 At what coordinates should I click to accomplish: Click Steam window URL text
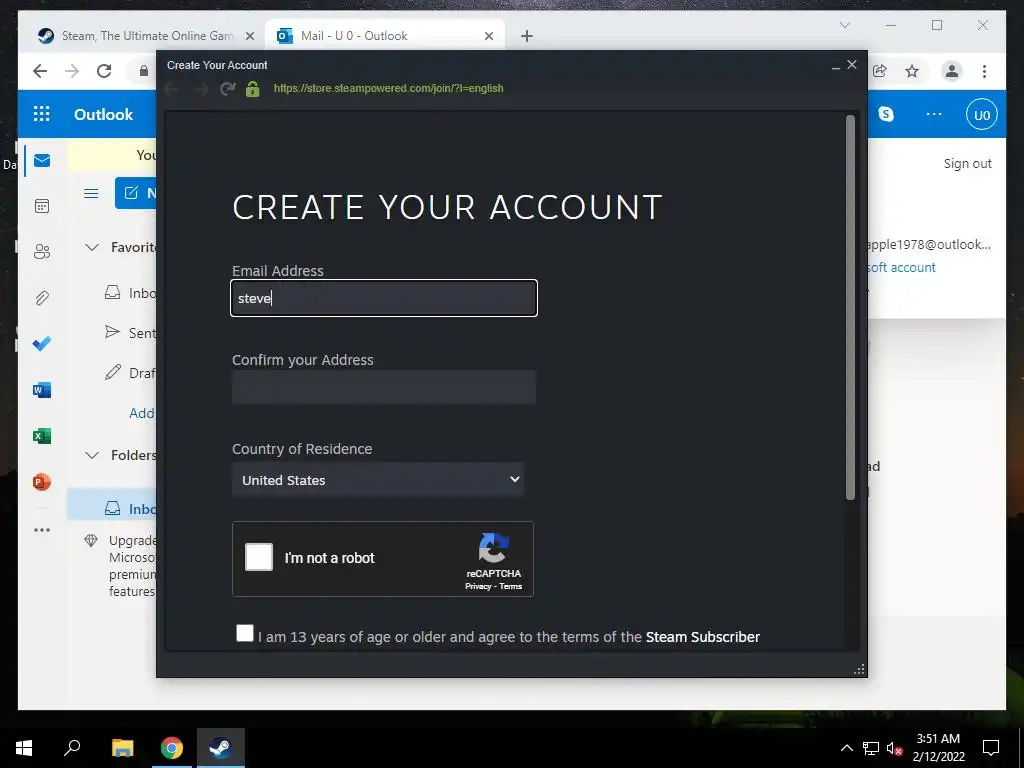(389, 88)
